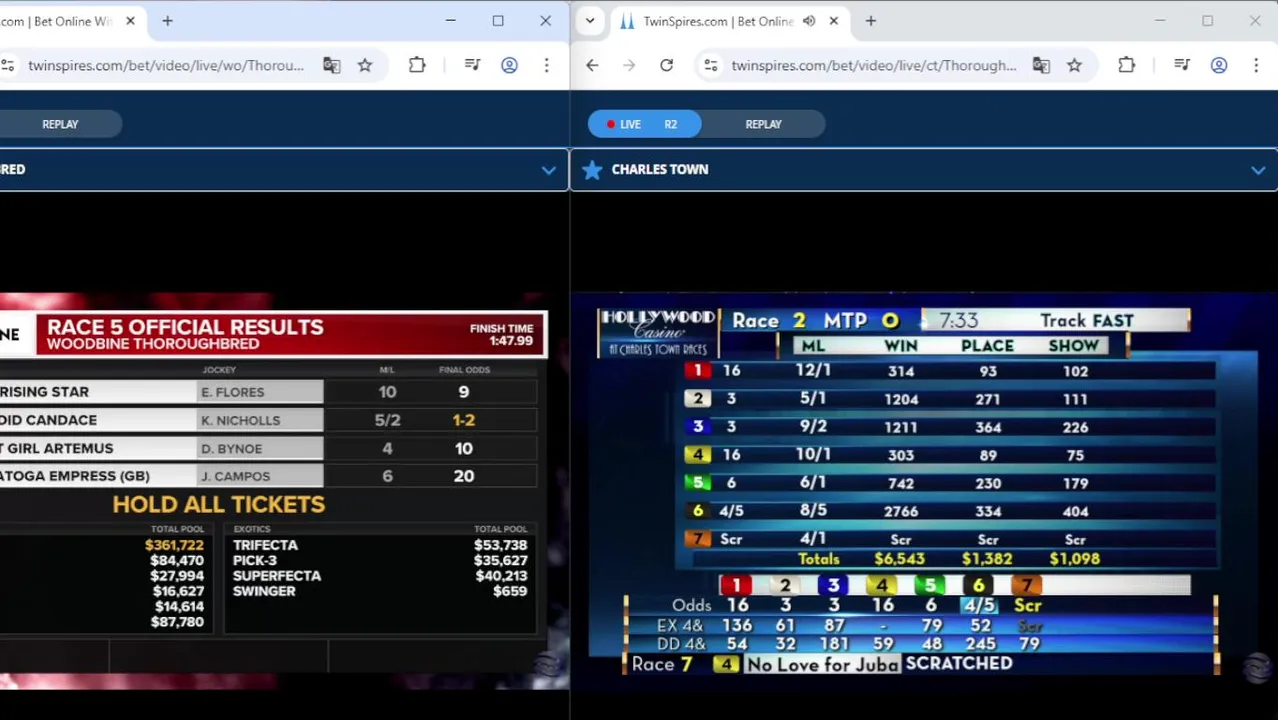
Task: Reload the Charles Town page
Action: (666, 65)
